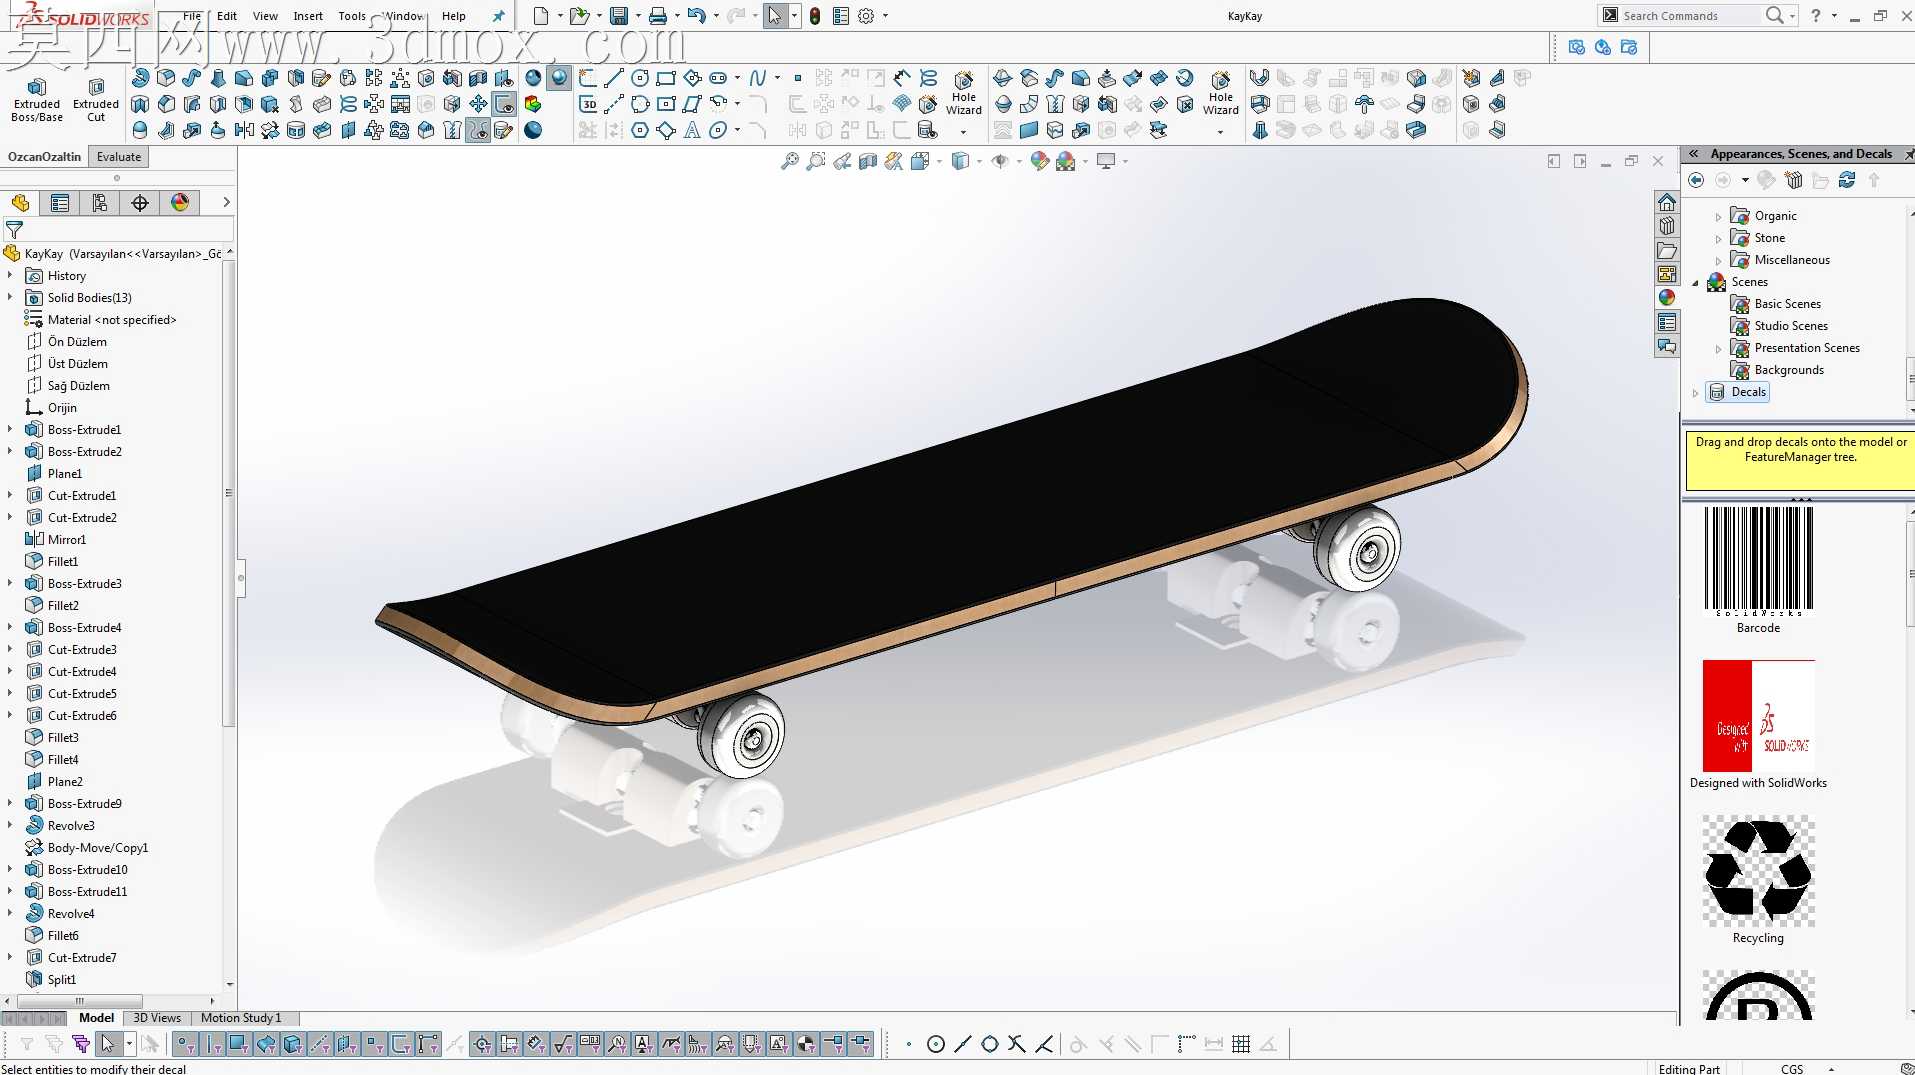Open the Tools menu
The image size is (1915, 1075).
[352, 16]
